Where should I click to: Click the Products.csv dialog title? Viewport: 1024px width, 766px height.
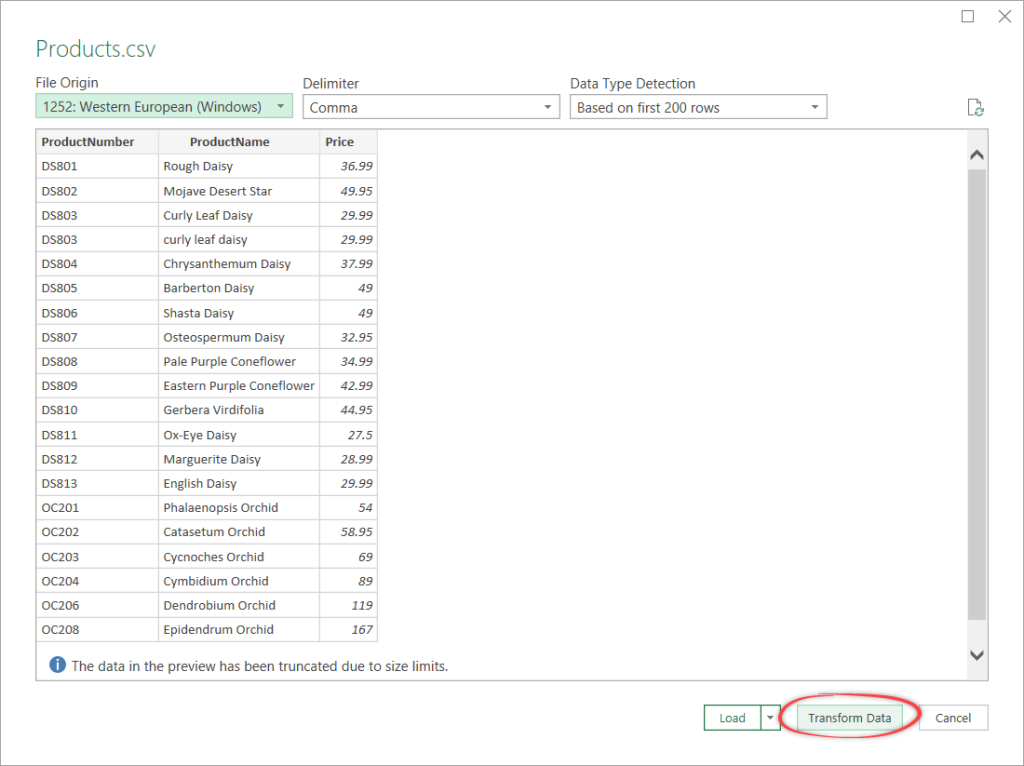[x=95, y=49]
